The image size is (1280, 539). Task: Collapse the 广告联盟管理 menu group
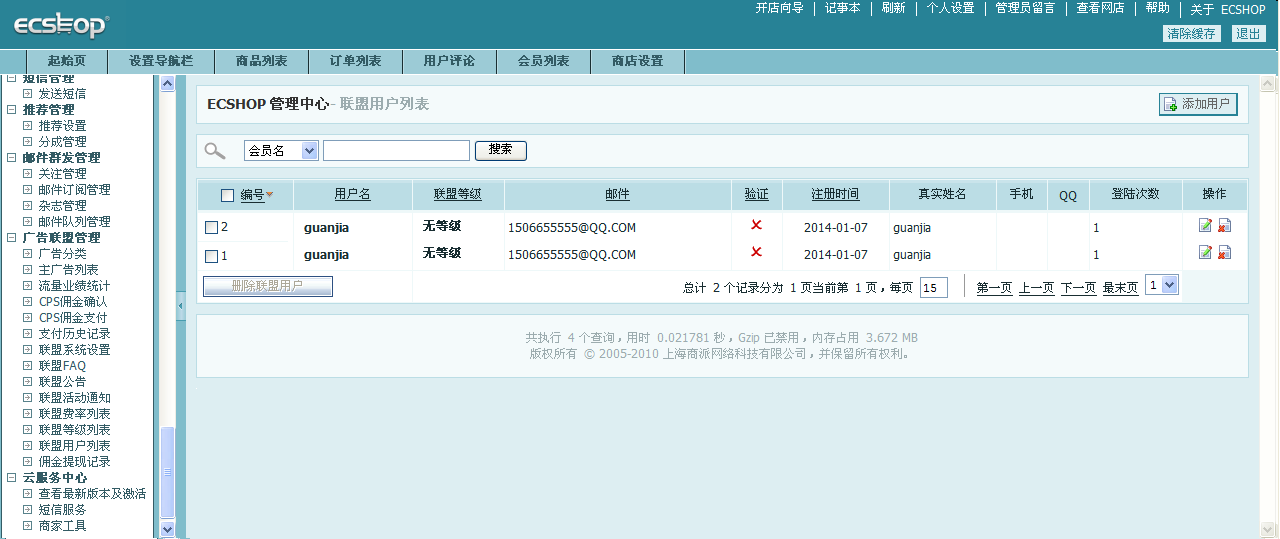tap(11, 238)
